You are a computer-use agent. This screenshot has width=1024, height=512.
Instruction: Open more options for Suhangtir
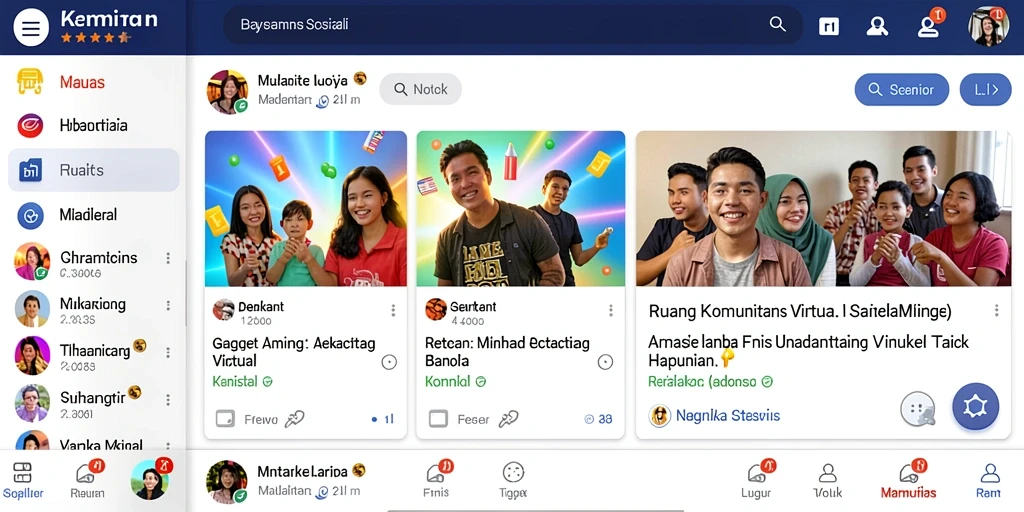(168, 400)
